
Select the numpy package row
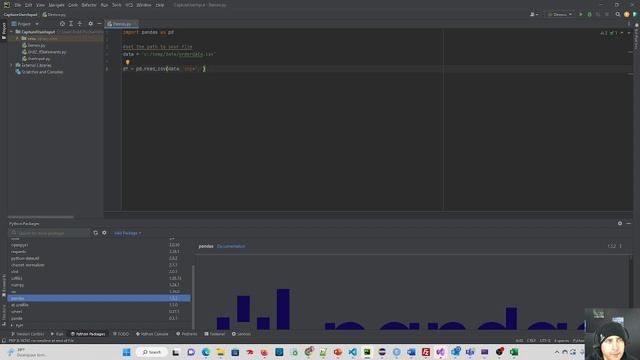(x=99, y=285)
